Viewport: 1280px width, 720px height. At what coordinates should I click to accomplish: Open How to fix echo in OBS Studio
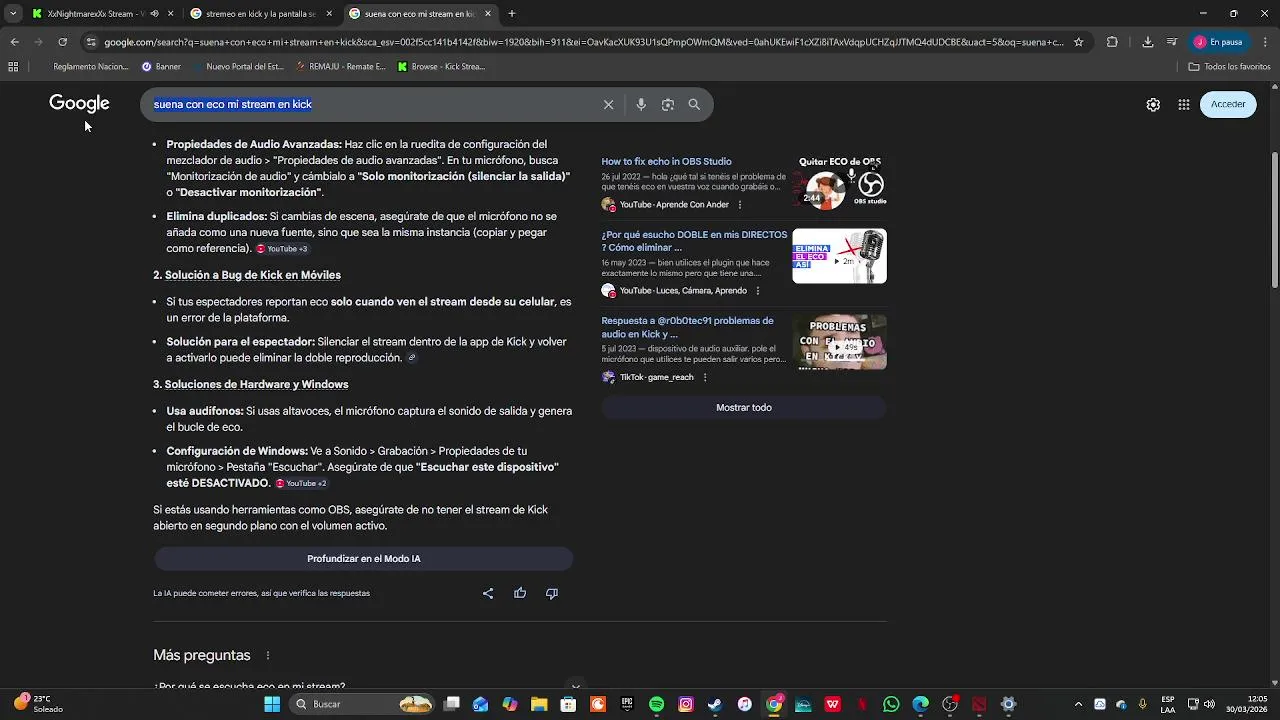tap(666, 161)
